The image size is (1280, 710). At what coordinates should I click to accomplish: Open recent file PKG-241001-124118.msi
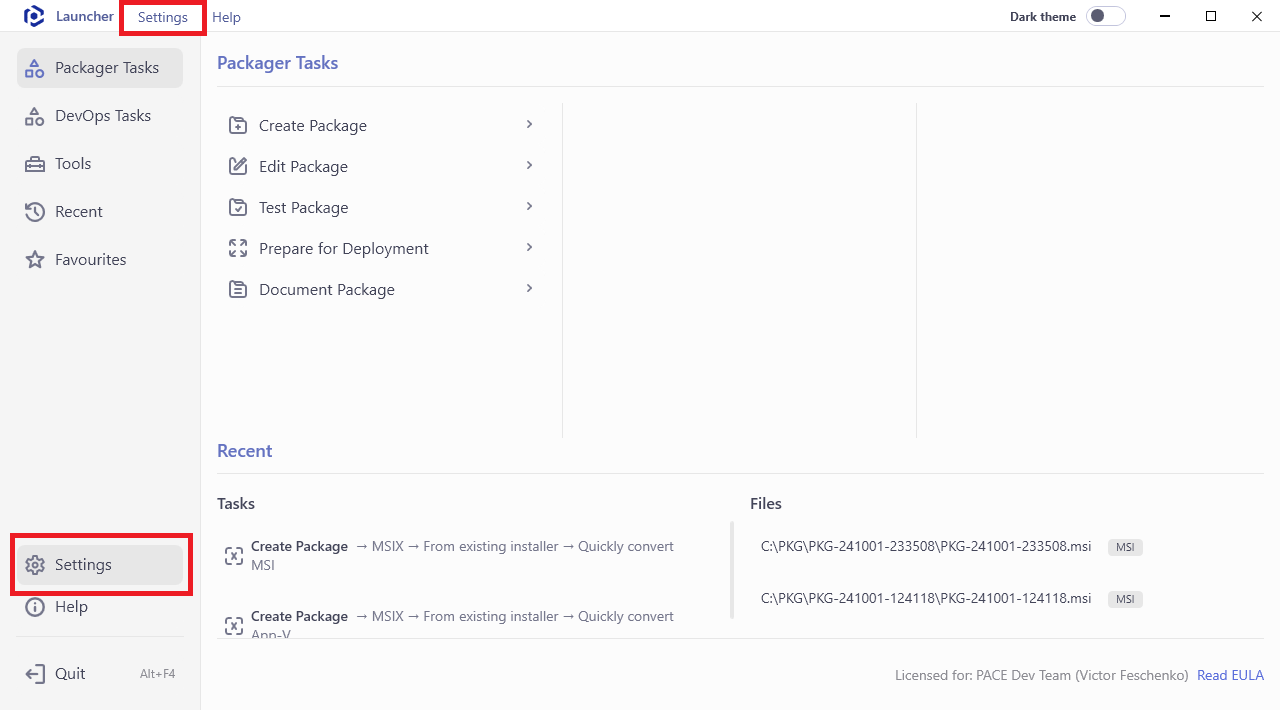click(926, 599)
